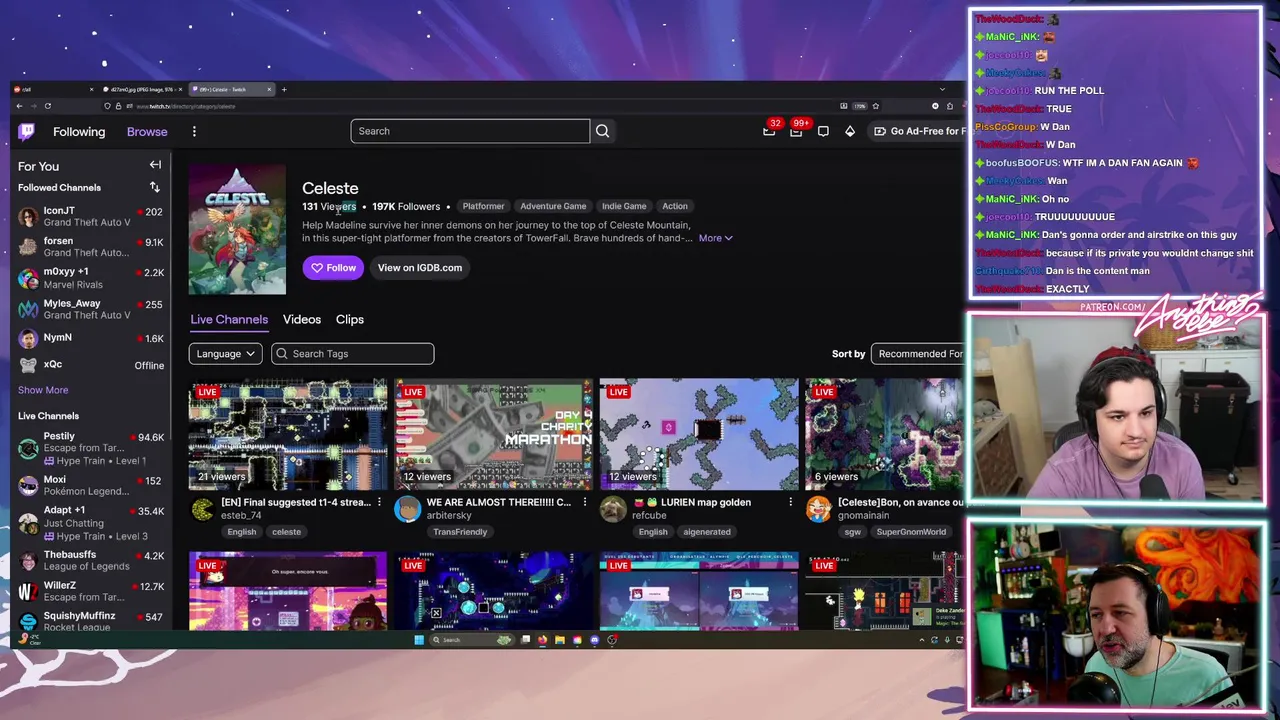The height and width of the screenshot is (720, 1280).
Task: Open gnomainain's stream thumbnail with 6 viewers
Action: (884, 434)
